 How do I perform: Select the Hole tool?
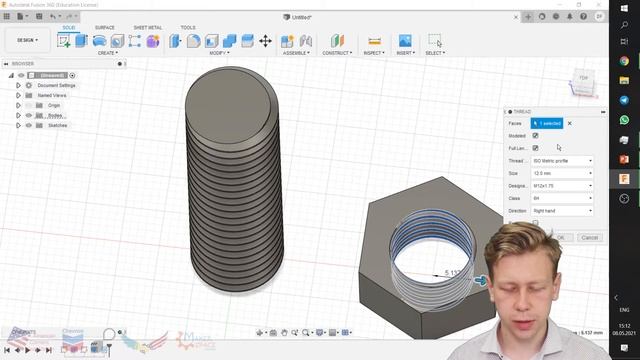pos(117,41)
